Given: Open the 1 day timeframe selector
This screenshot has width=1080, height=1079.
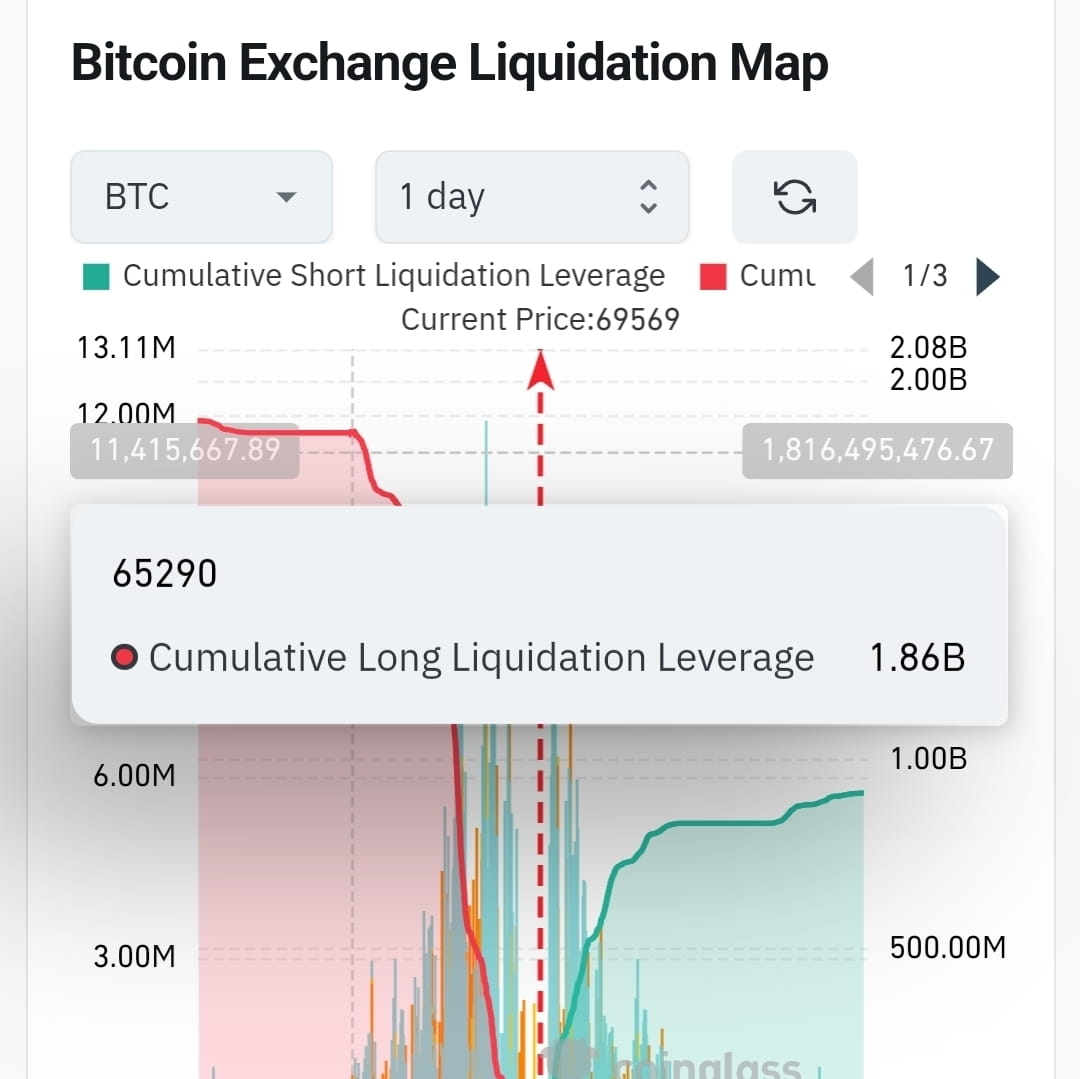Looking at the screenshot, I should pos(531,197).
